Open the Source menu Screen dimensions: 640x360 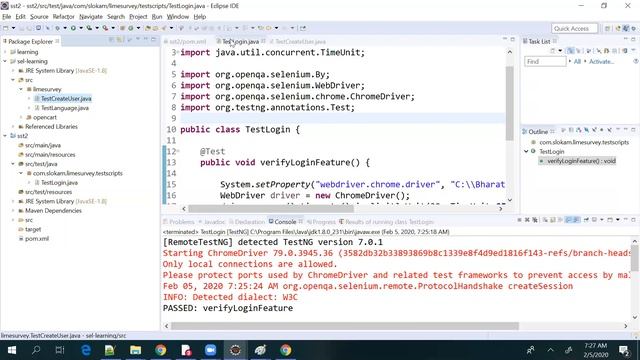[39, 17]
